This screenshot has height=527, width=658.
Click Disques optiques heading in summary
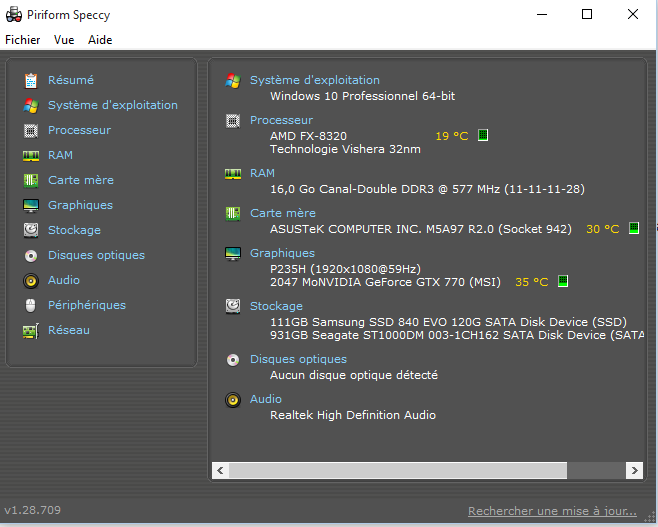point(299,359)
